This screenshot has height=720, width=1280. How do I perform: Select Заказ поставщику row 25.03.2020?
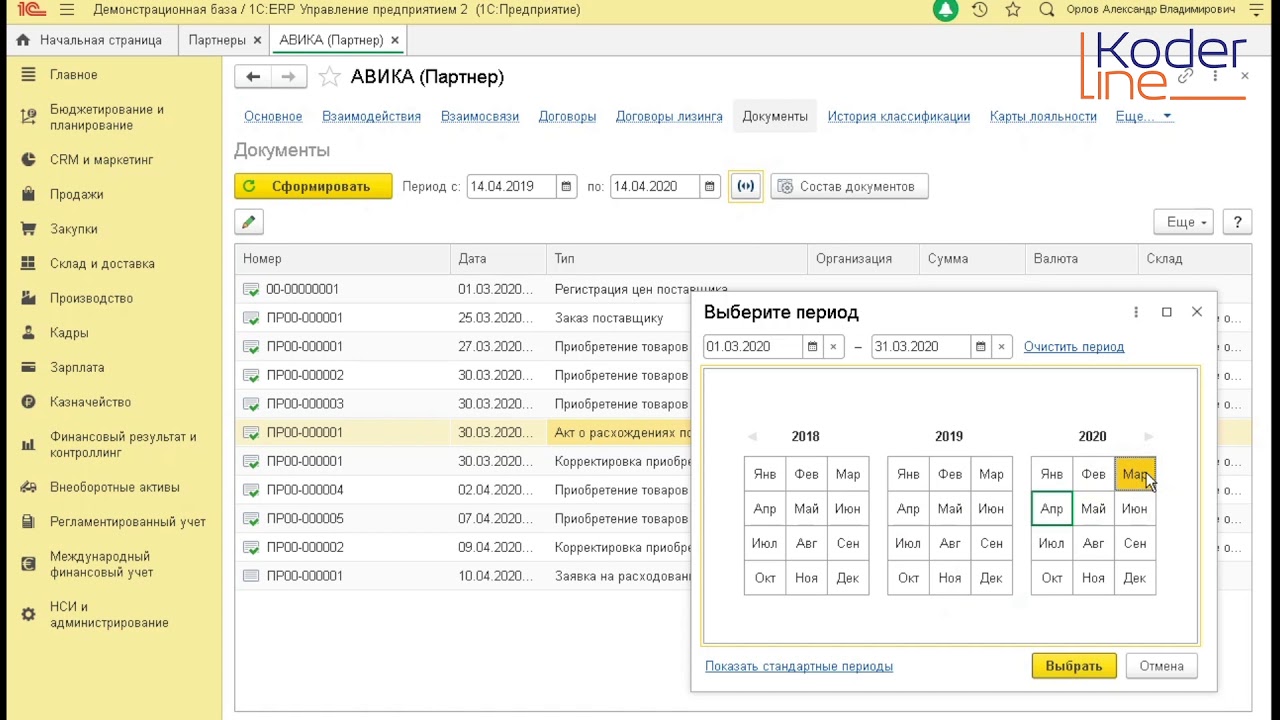click(x=463, y=318)
